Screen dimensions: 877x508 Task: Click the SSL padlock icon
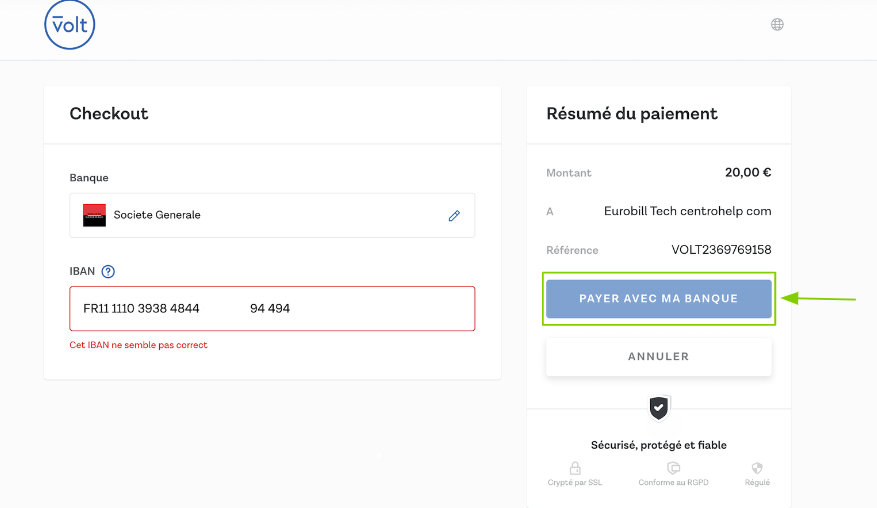[575, 468]
